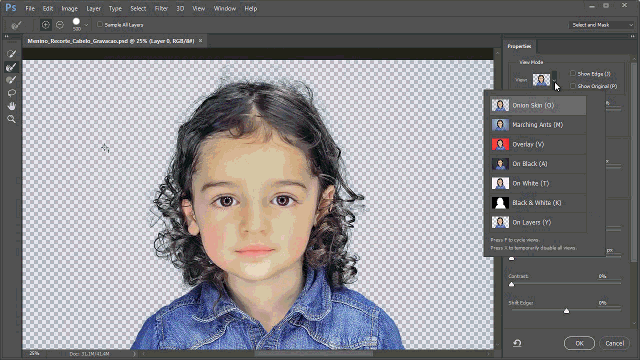
Task: Open the Edit menu
Action: coord(48,8)
